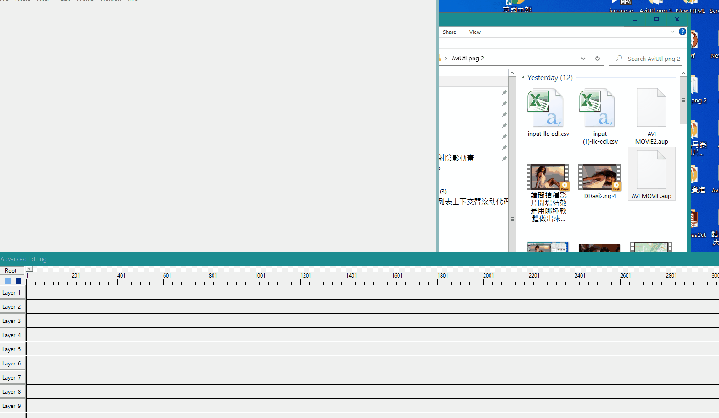Image resolution: width=719 pixels, height=418 pixels.
Task: Click the file list vertical scrollbar thumb
Action: pos(683,100)
